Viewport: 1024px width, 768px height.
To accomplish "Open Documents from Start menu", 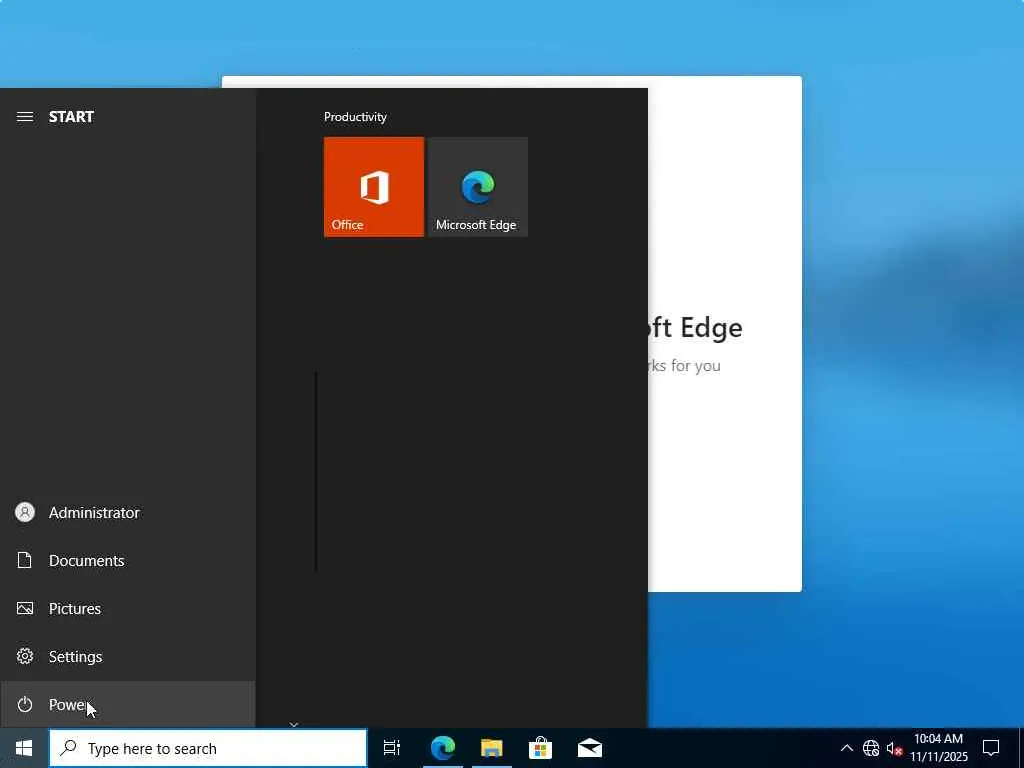I will point(128,560).
